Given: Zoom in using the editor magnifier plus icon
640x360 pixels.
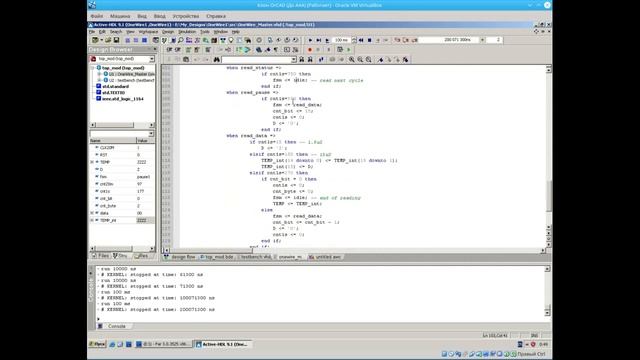Looking at the screenshot, I should pyautogui.click(x=351, y=60).
